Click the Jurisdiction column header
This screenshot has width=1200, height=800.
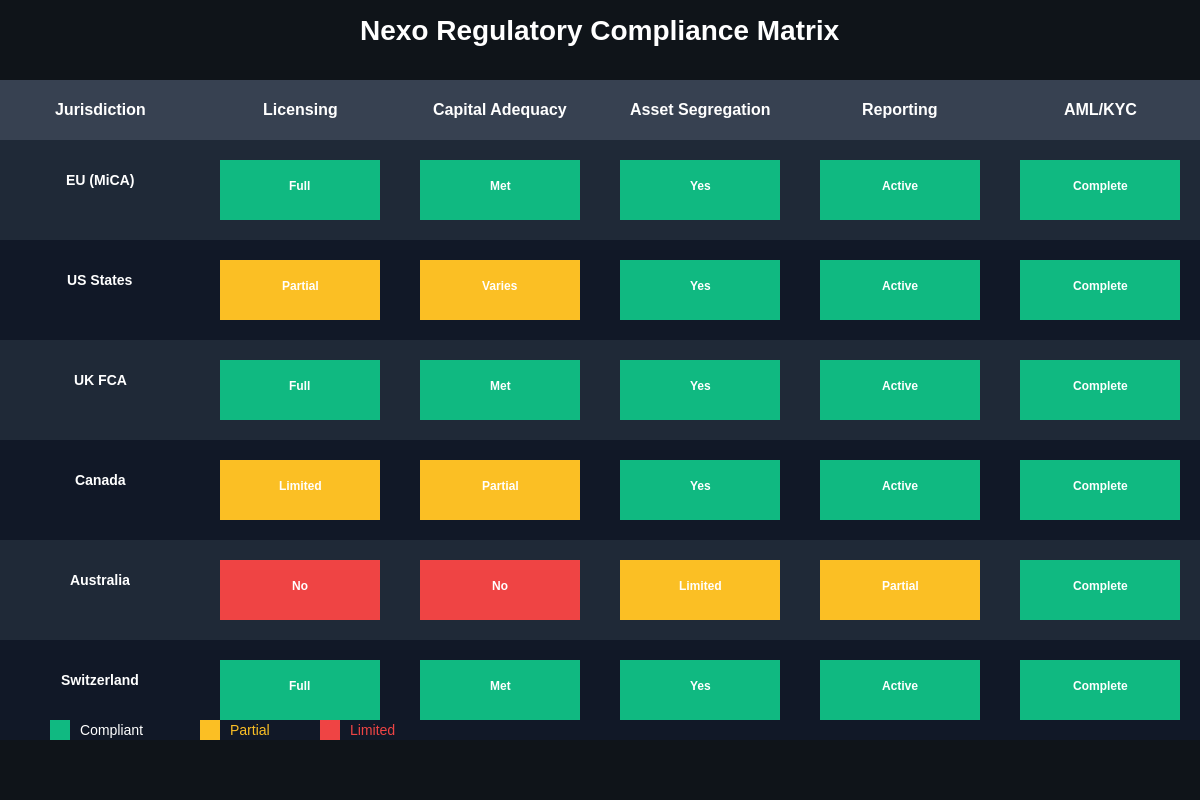(100, 110)
